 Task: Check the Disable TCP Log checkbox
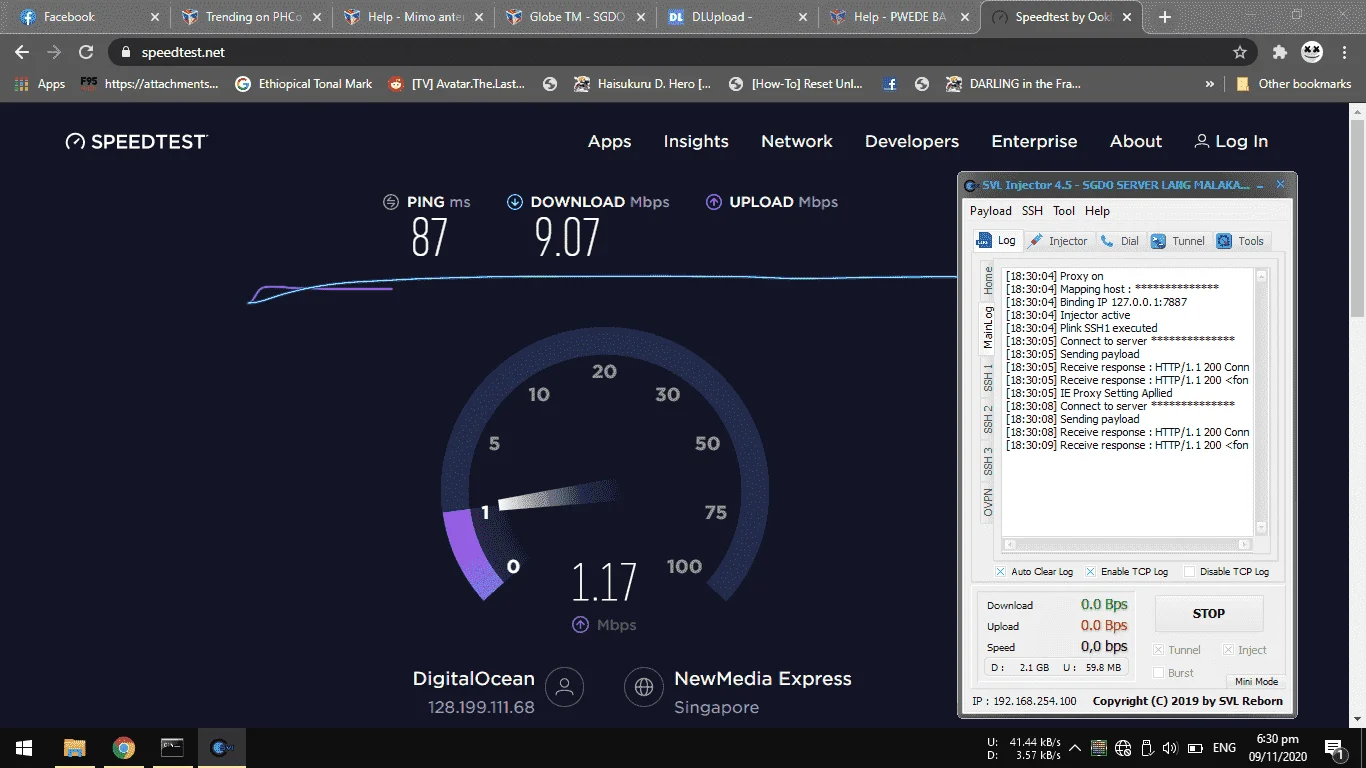(x=1189, y=572)
